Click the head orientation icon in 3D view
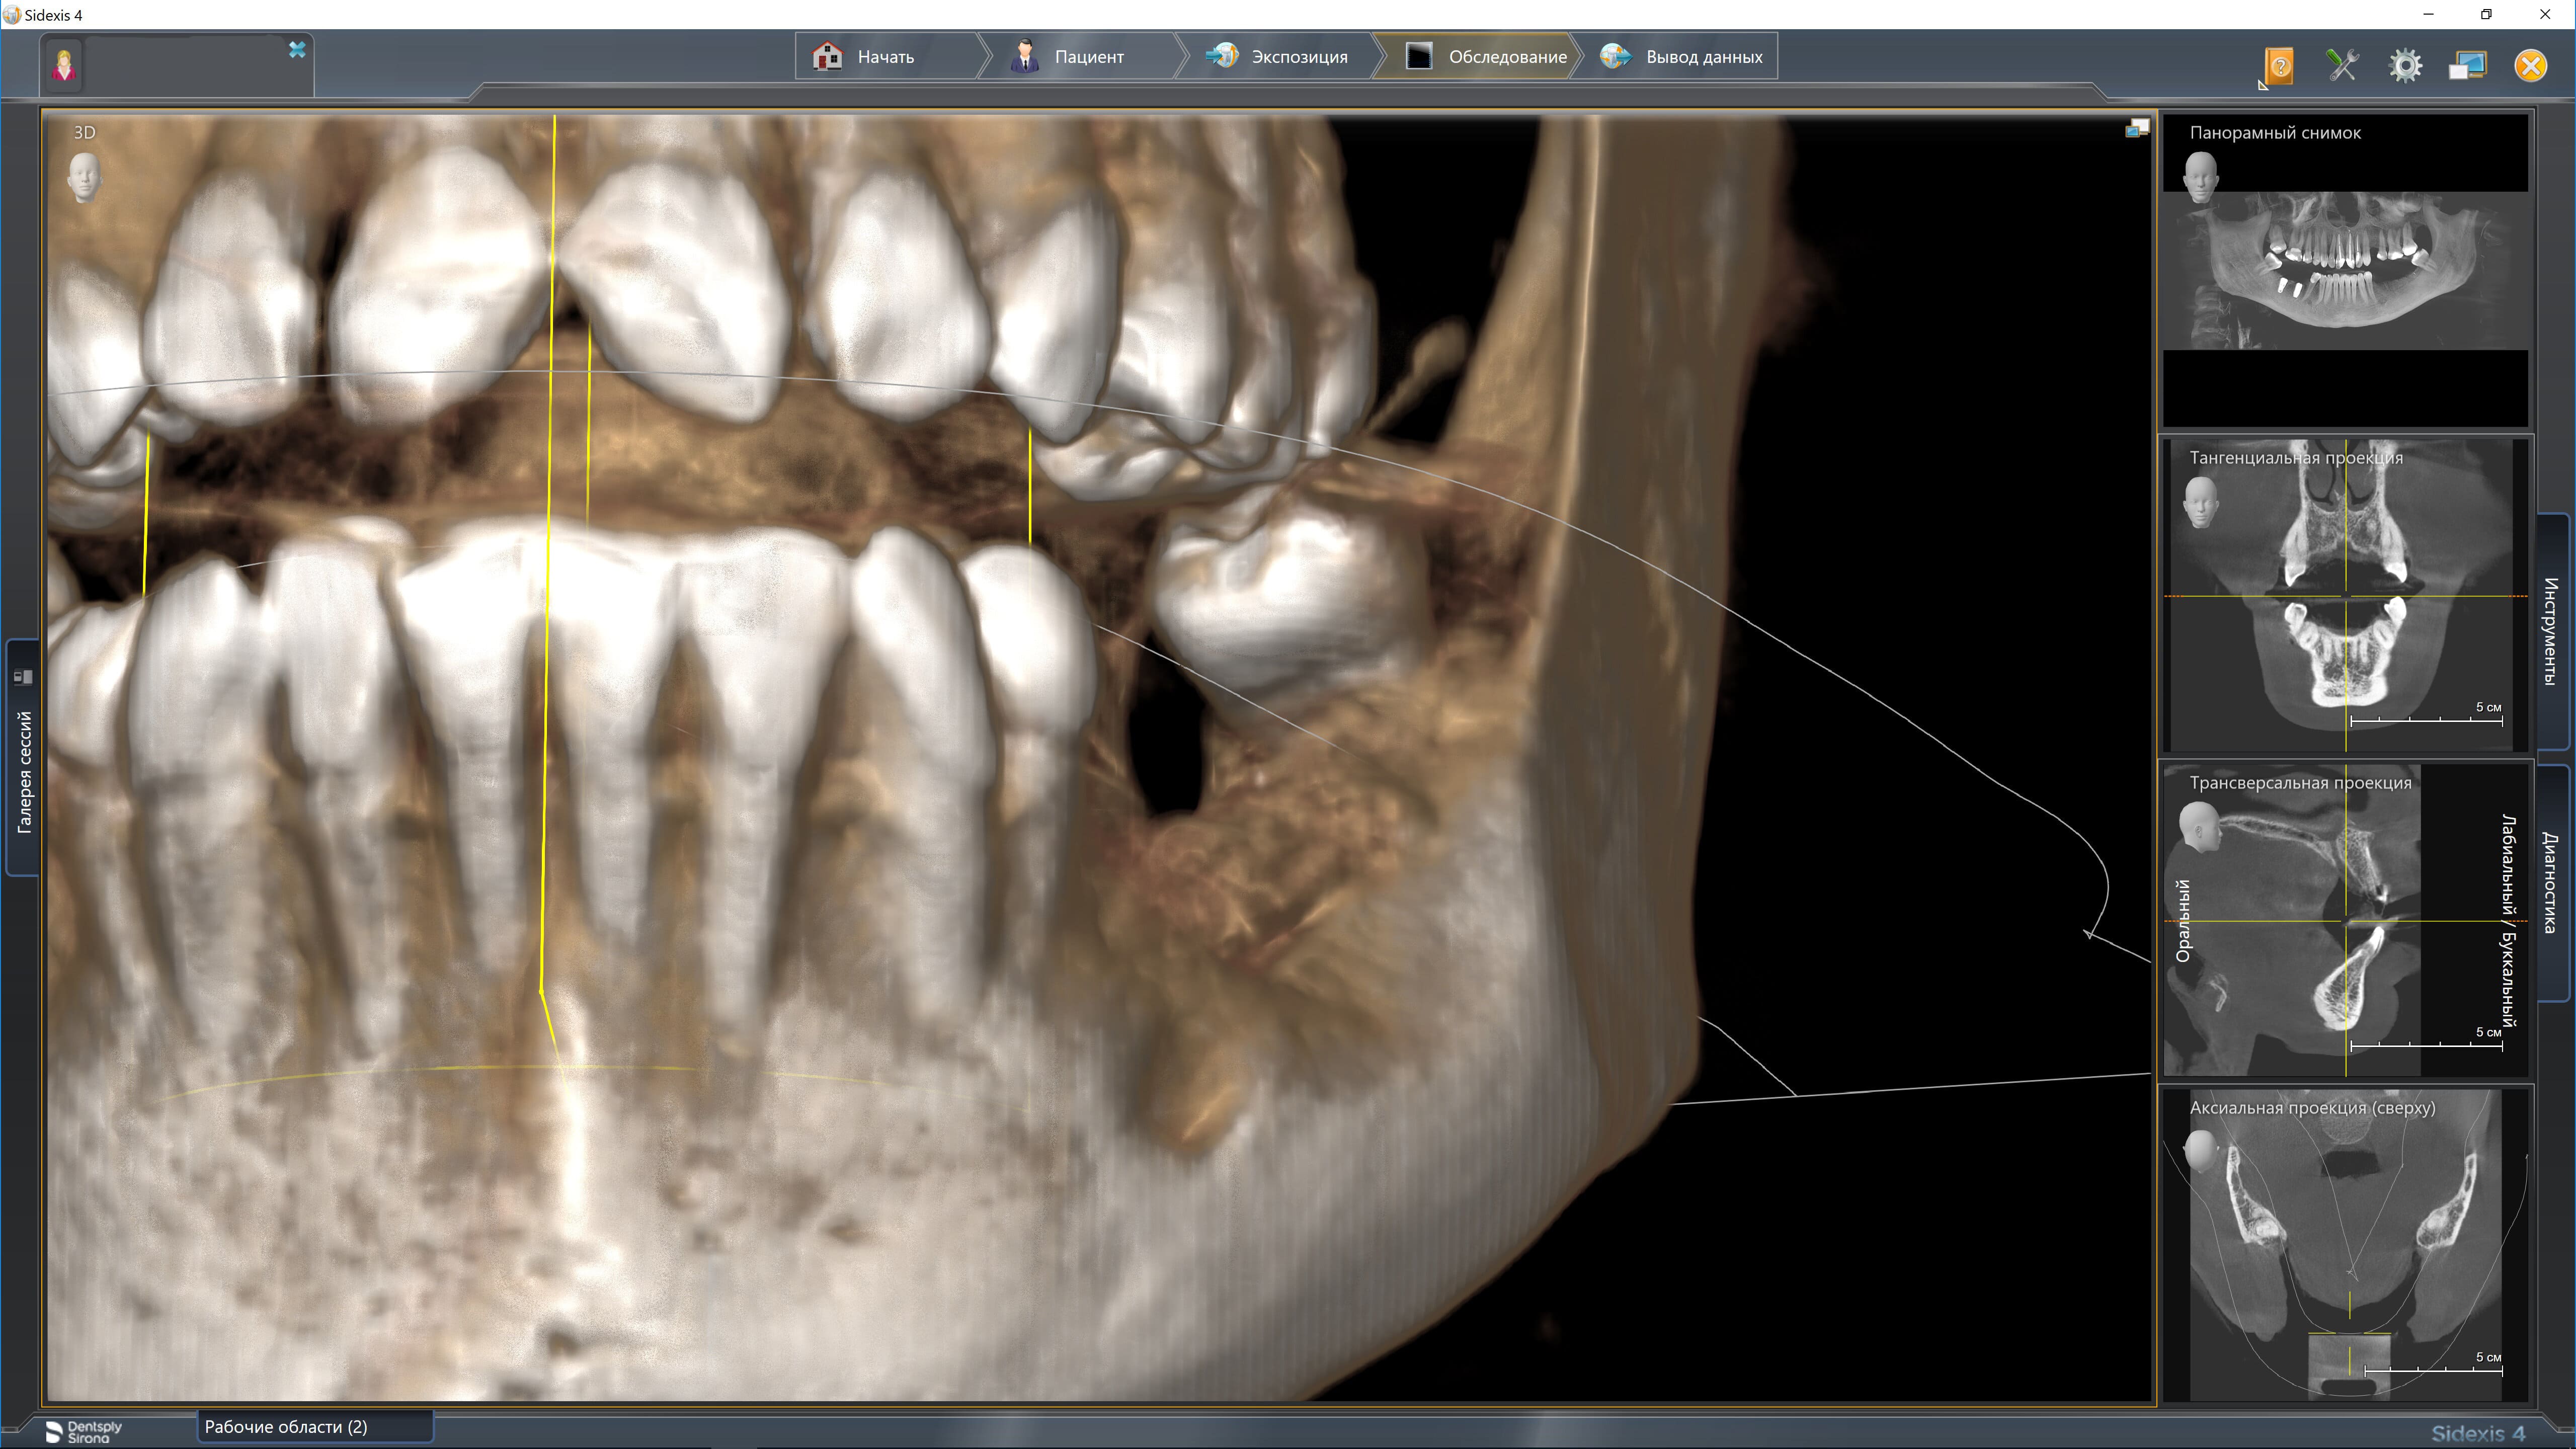Screen dimensions: 2576x1449 pyautogui.click(x=84, y=177)
